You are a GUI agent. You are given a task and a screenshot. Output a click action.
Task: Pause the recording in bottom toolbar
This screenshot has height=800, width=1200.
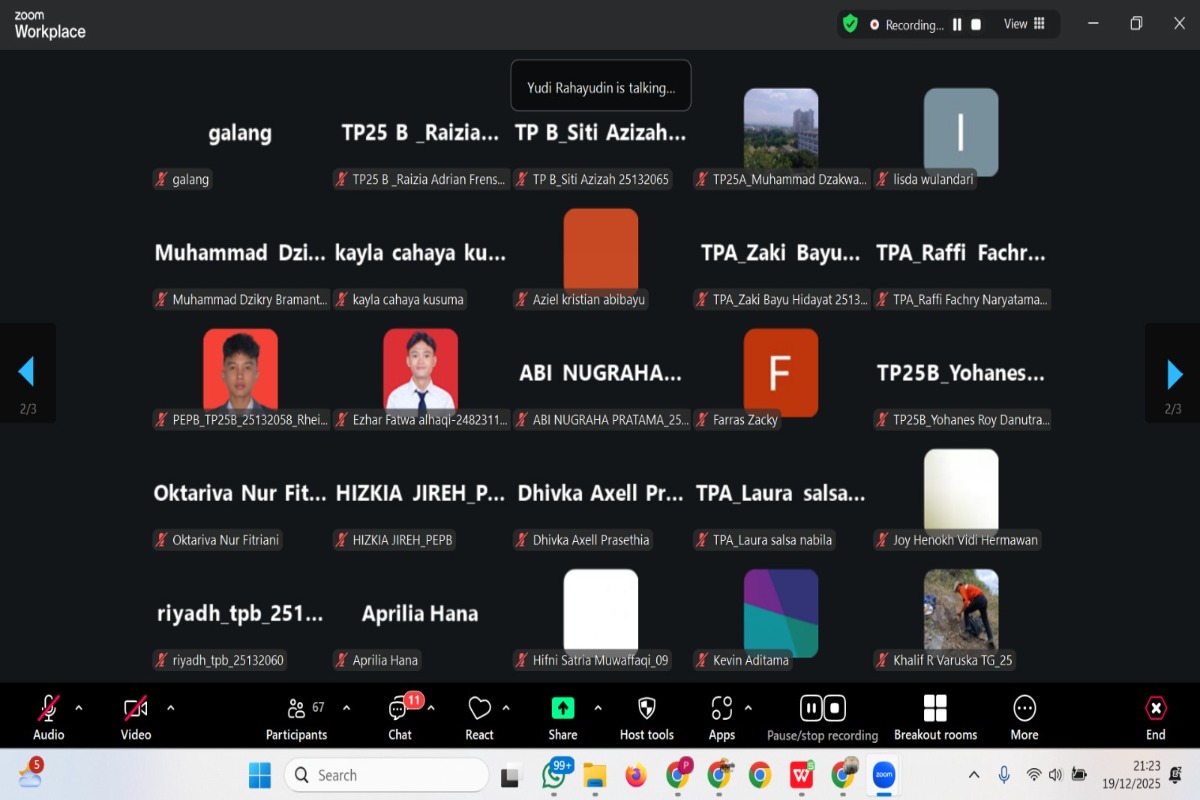pyautogui.click(x=811, y=708)
